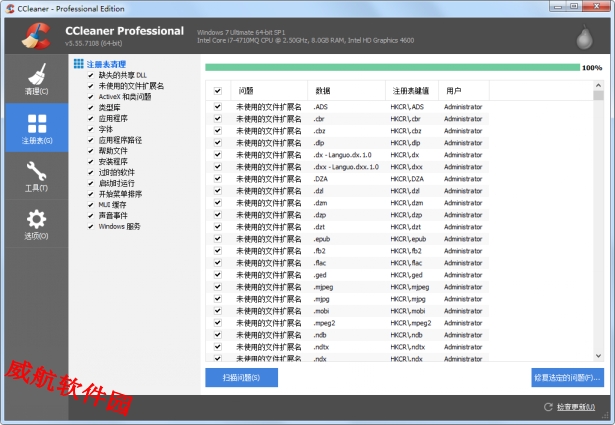
Task: Uncheck the .mpeg2 result row
Action: point(218,323)
